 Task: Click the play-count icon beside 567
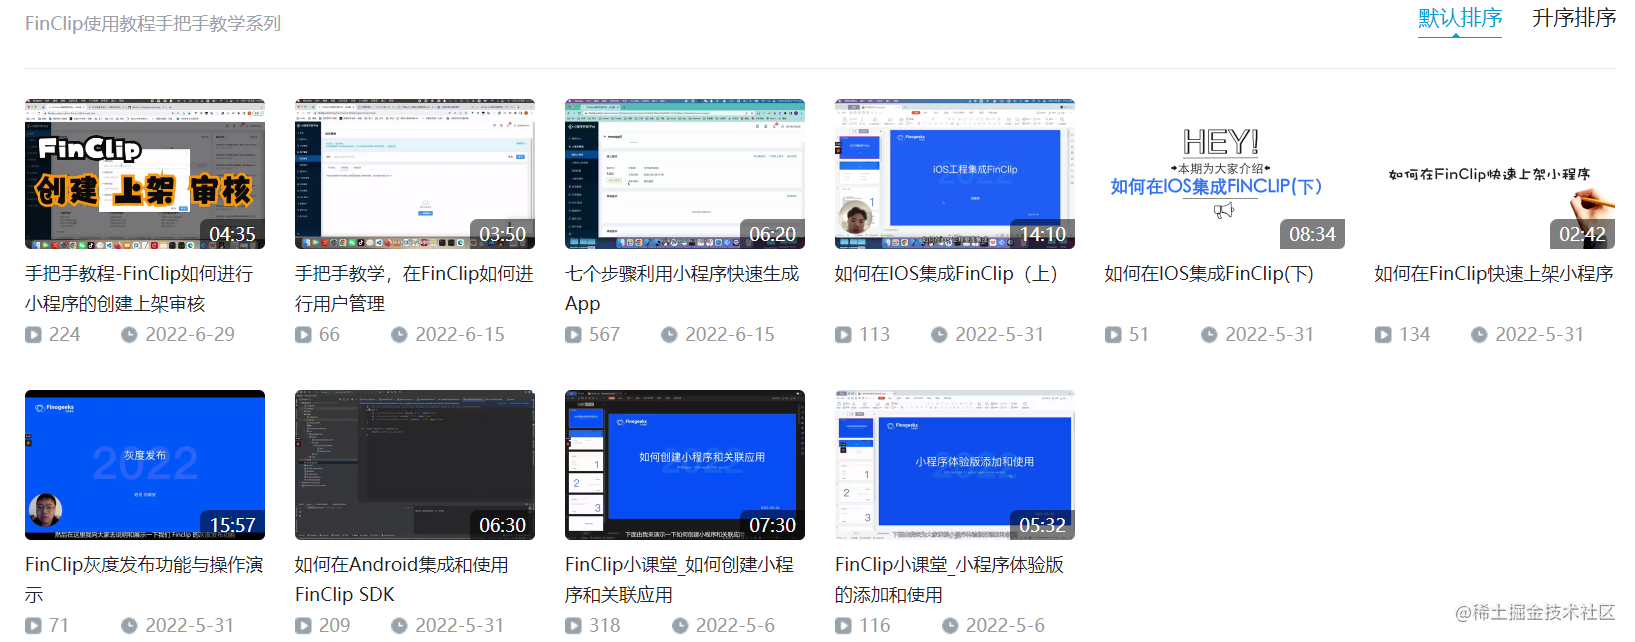(573, 335)
